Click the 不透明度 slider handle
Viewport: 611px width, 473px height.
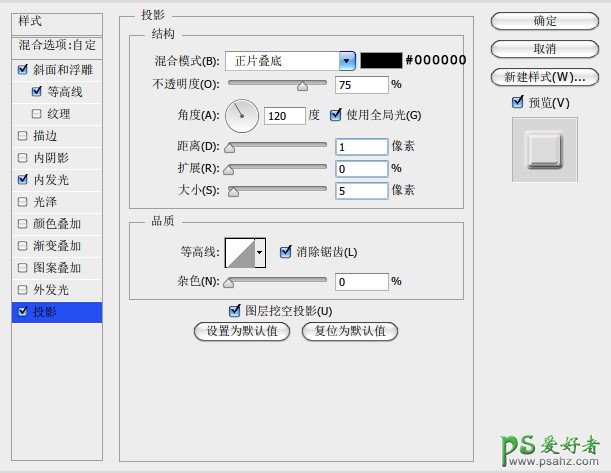click(x=301, y=88)
